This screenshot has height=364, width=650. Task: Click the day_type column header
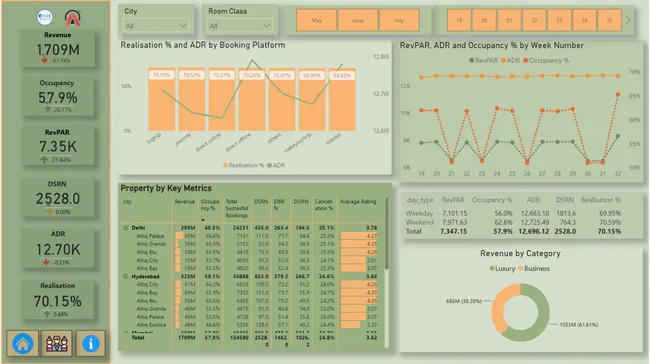(x=420, y=200)
